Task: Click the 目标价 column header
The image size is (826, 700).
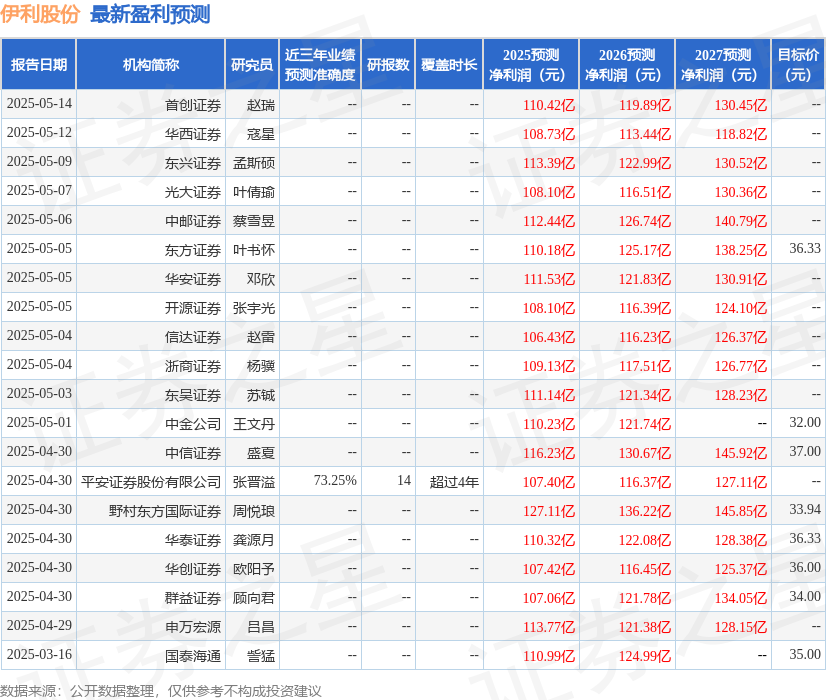Action: point(798,64)
